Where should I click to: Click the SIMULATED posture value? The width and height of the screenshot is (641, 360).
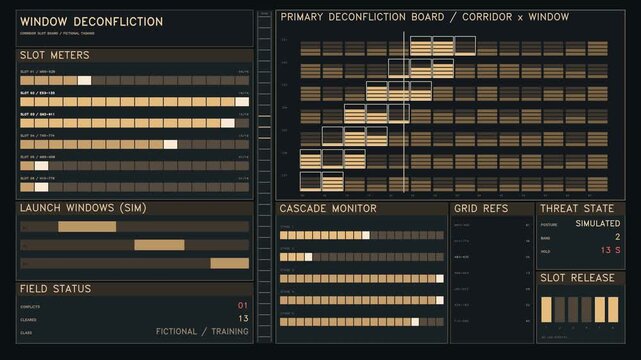tap(598, 224)
